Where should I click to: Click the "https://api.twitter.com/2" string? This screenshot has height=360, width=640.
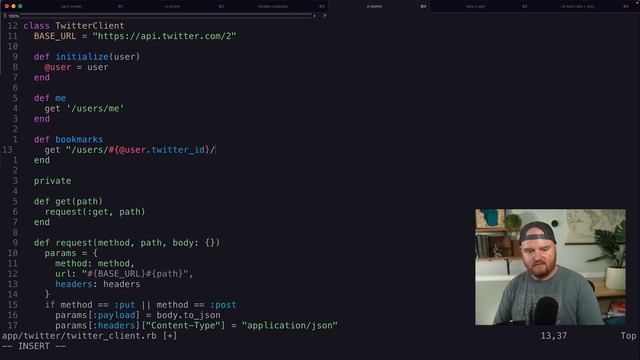pos(164,36)
